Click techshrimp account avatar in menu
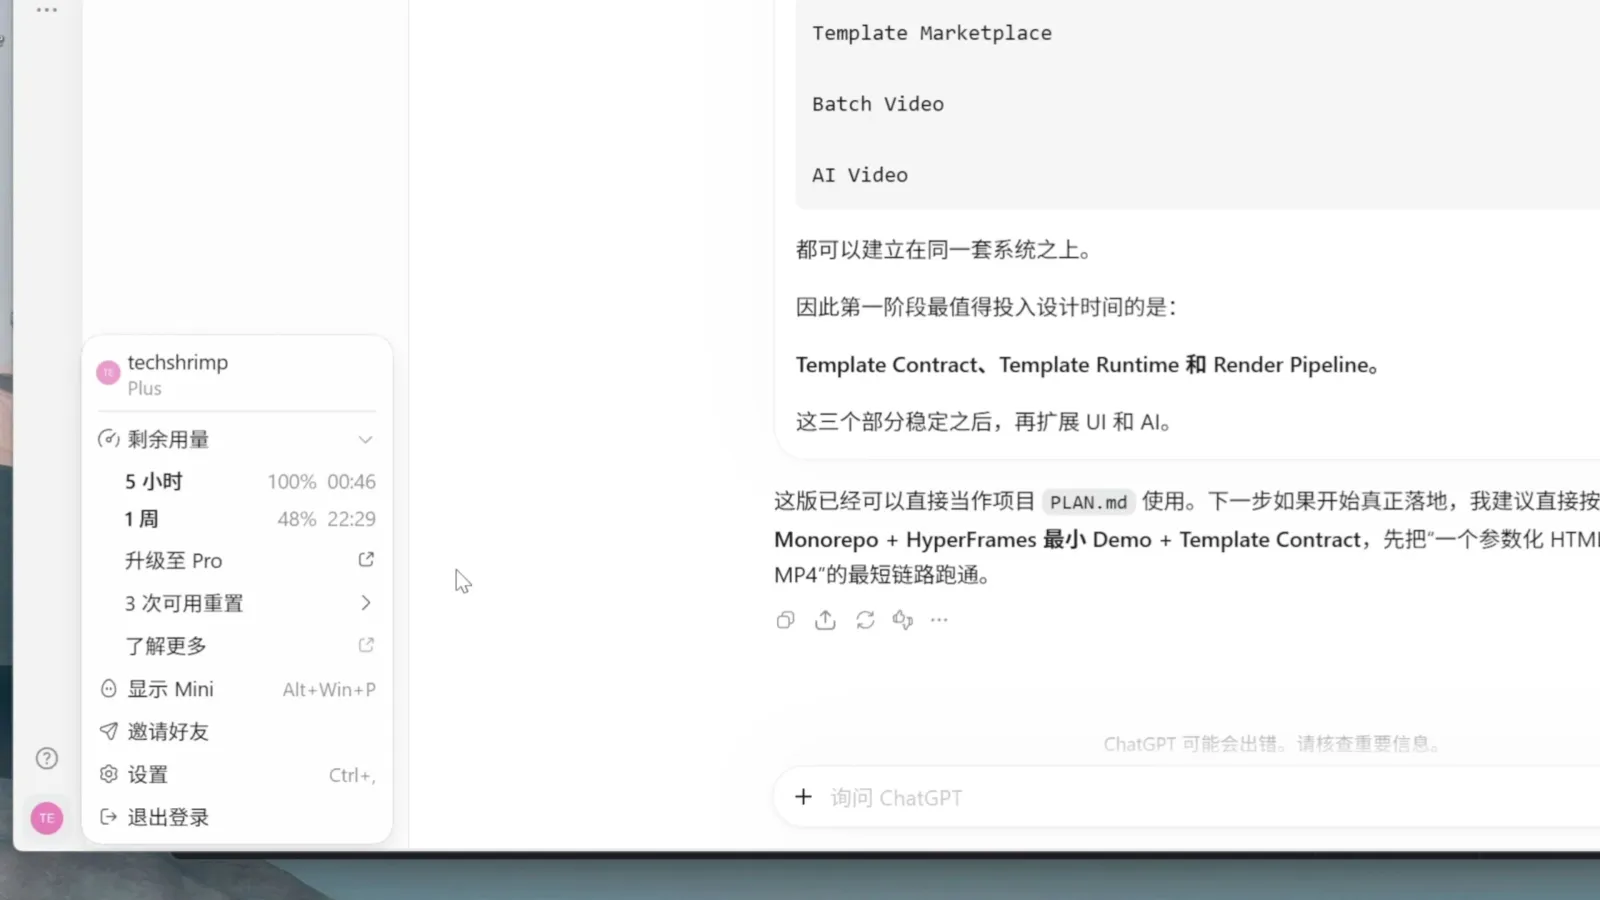This screenshot has height=900, width=1600. click(x=108, y=373)
